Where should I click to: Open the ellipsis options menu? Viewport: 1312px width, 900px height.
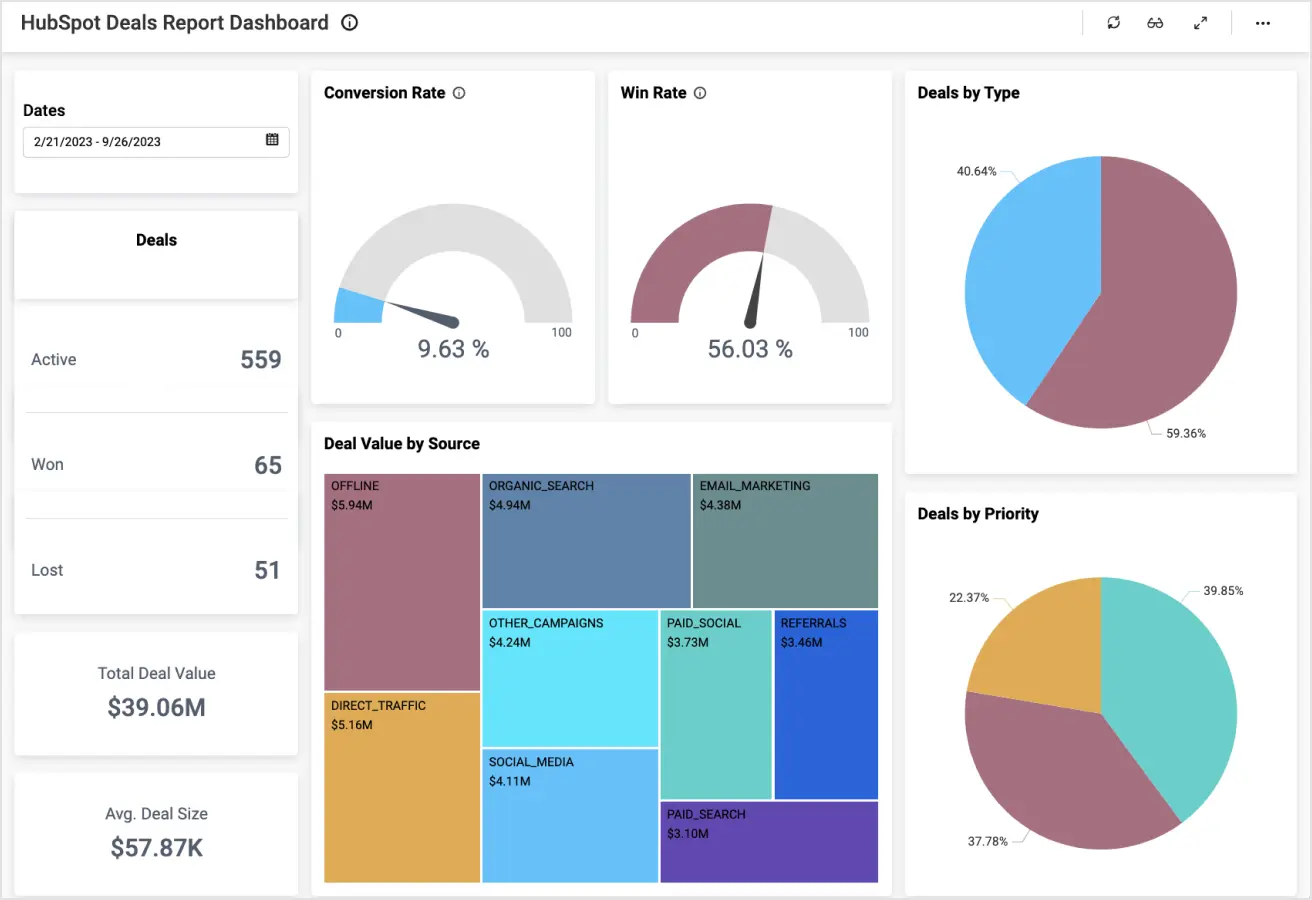point(1262,22)
